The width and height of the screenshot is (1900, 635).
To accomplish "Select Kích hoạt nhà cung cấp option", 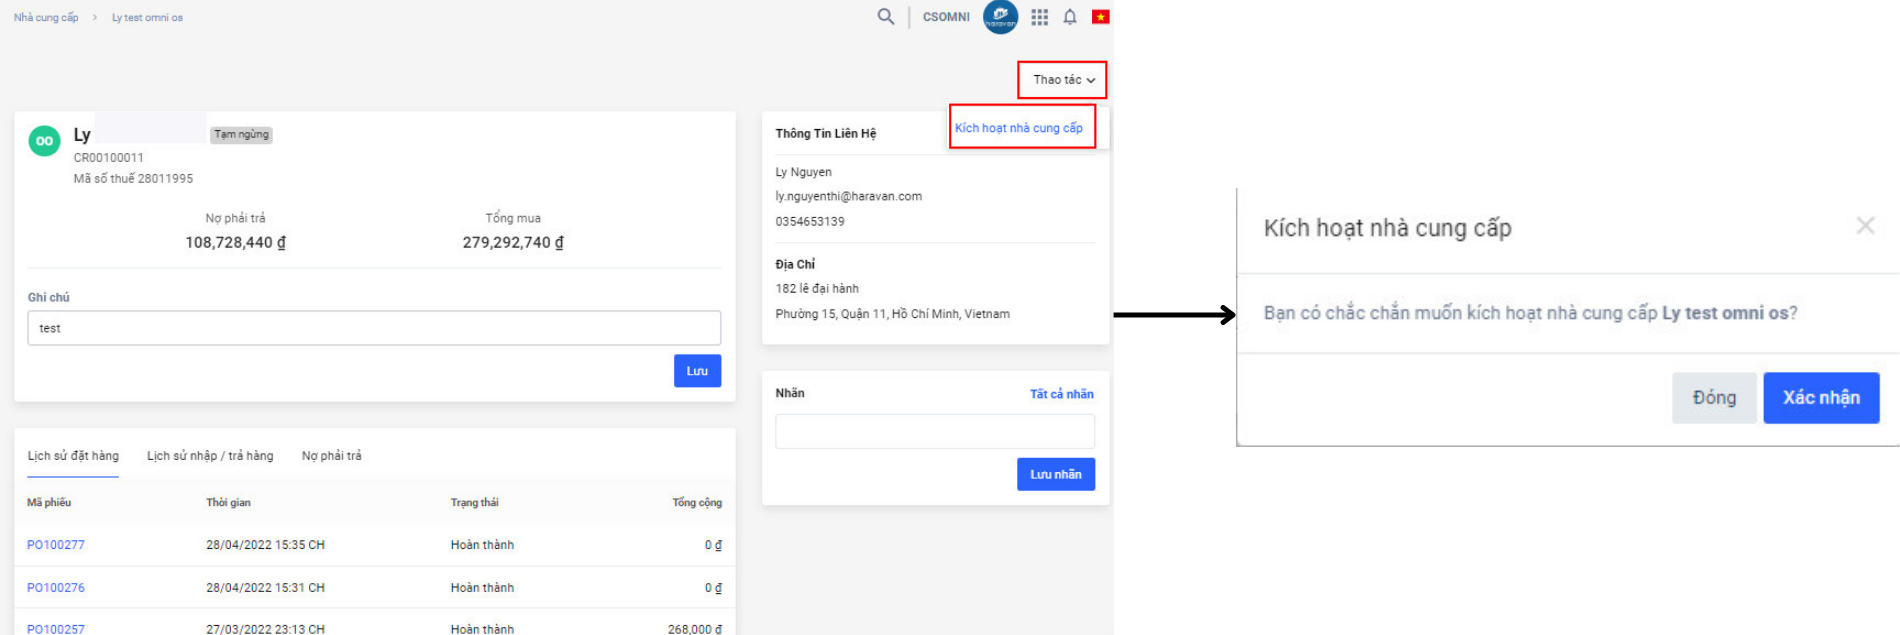I will click(x=1018, y=128).
